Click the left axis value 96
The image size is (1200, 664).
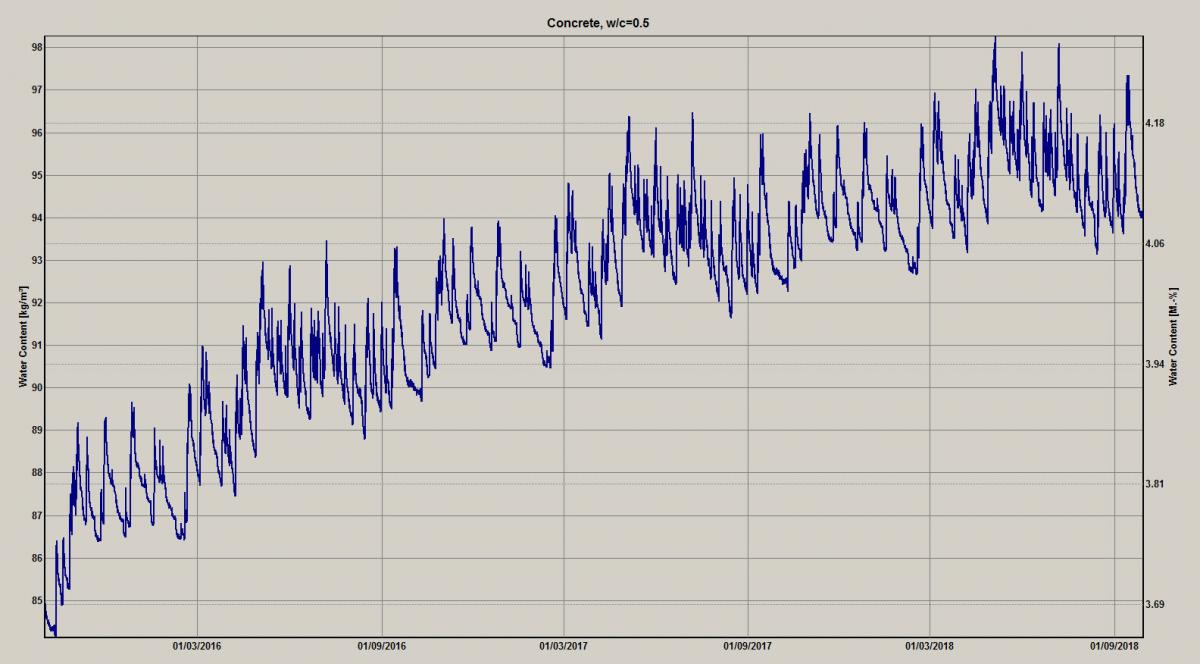(x=36, y=132)
